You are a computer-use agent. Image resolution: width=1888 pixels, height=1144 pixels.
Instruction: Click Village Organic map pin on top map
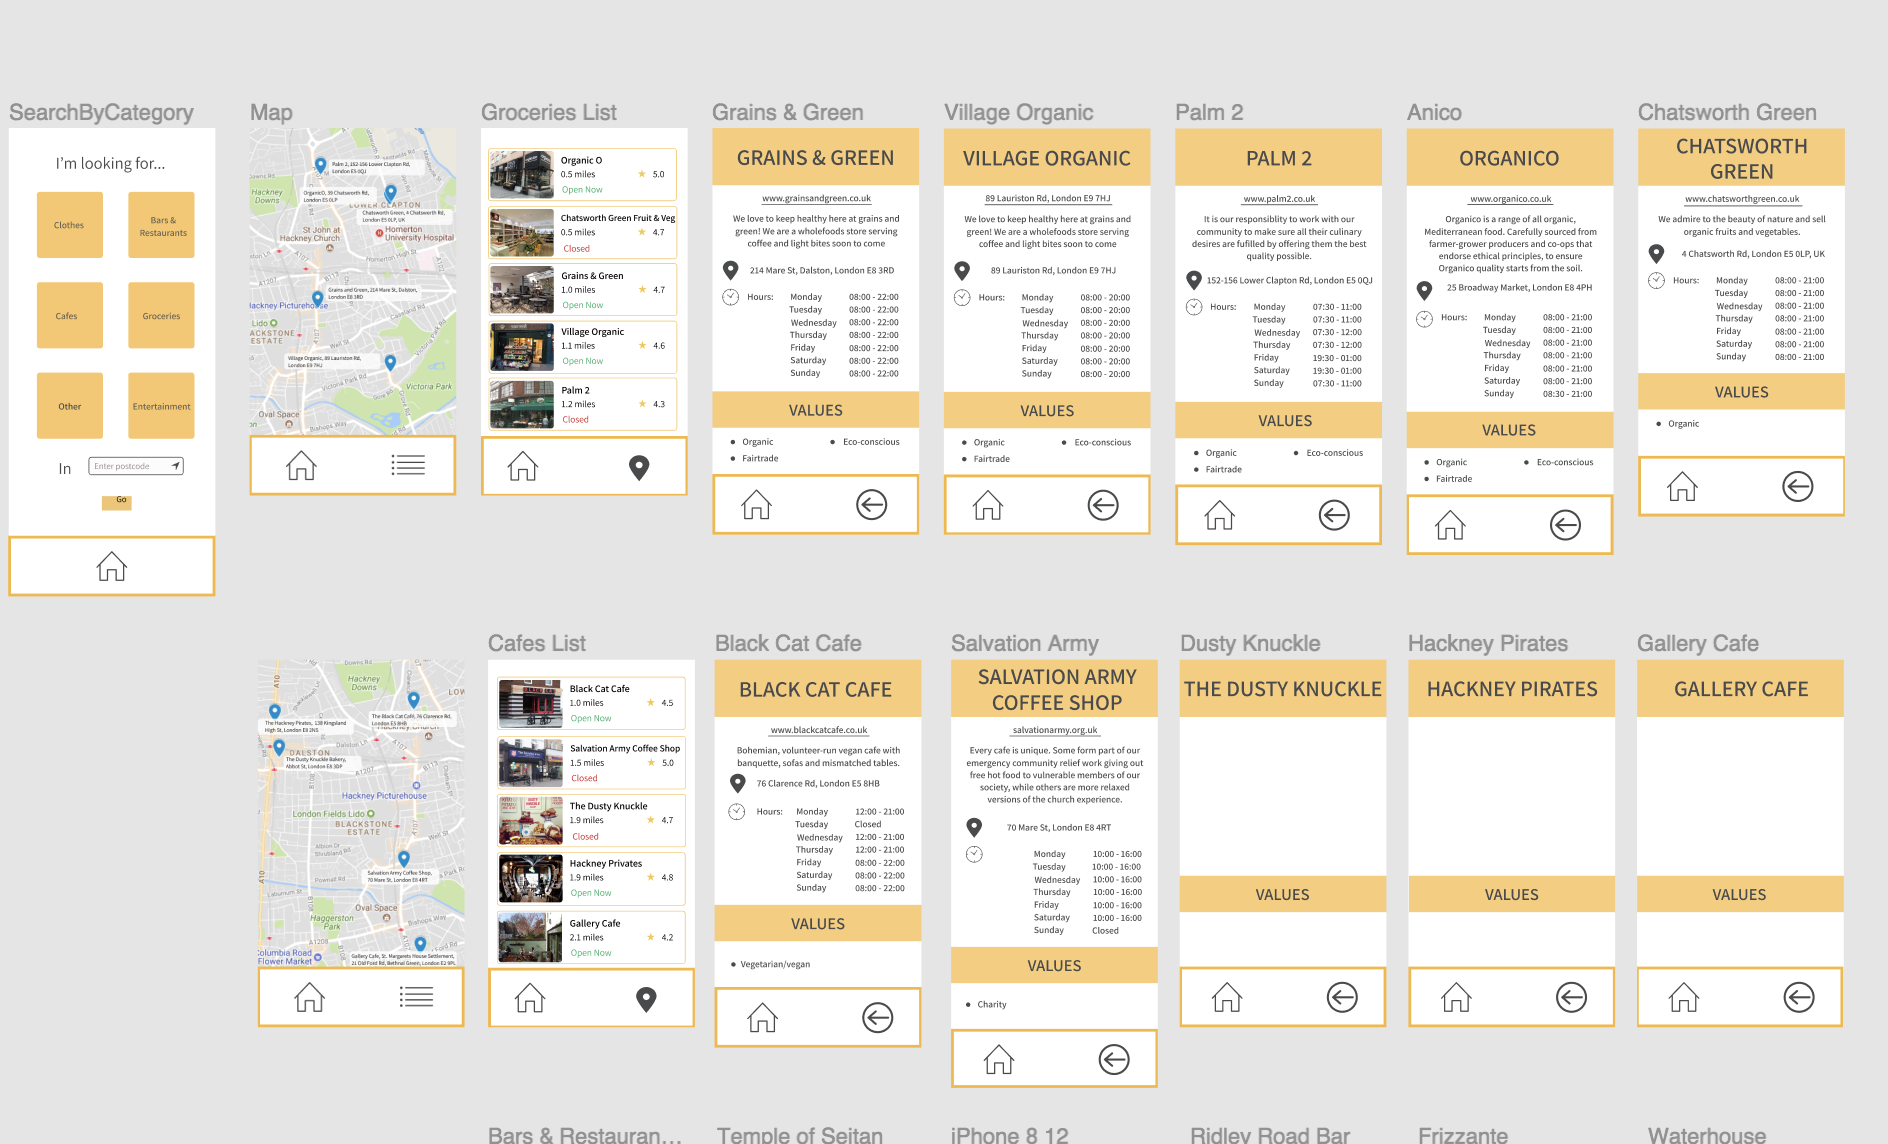click(390, 362)
